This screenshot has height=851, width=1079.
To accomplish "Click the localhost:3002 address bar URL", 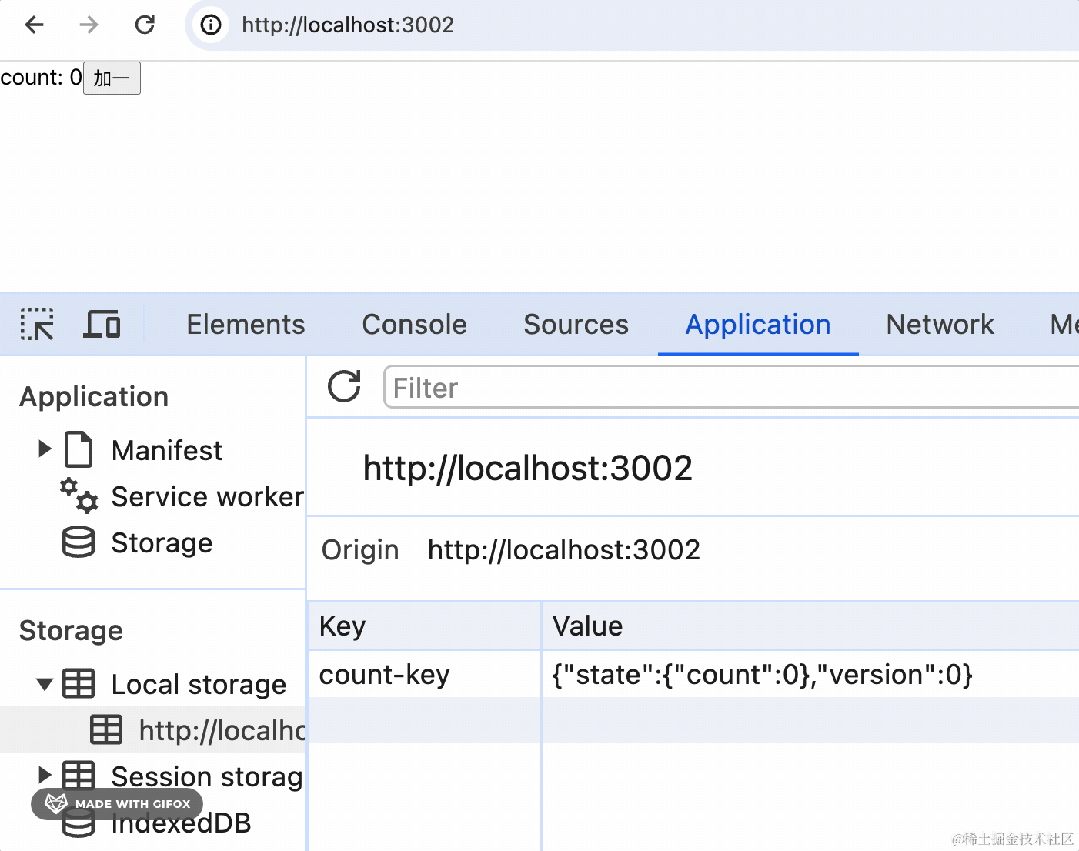I will 348,25.
